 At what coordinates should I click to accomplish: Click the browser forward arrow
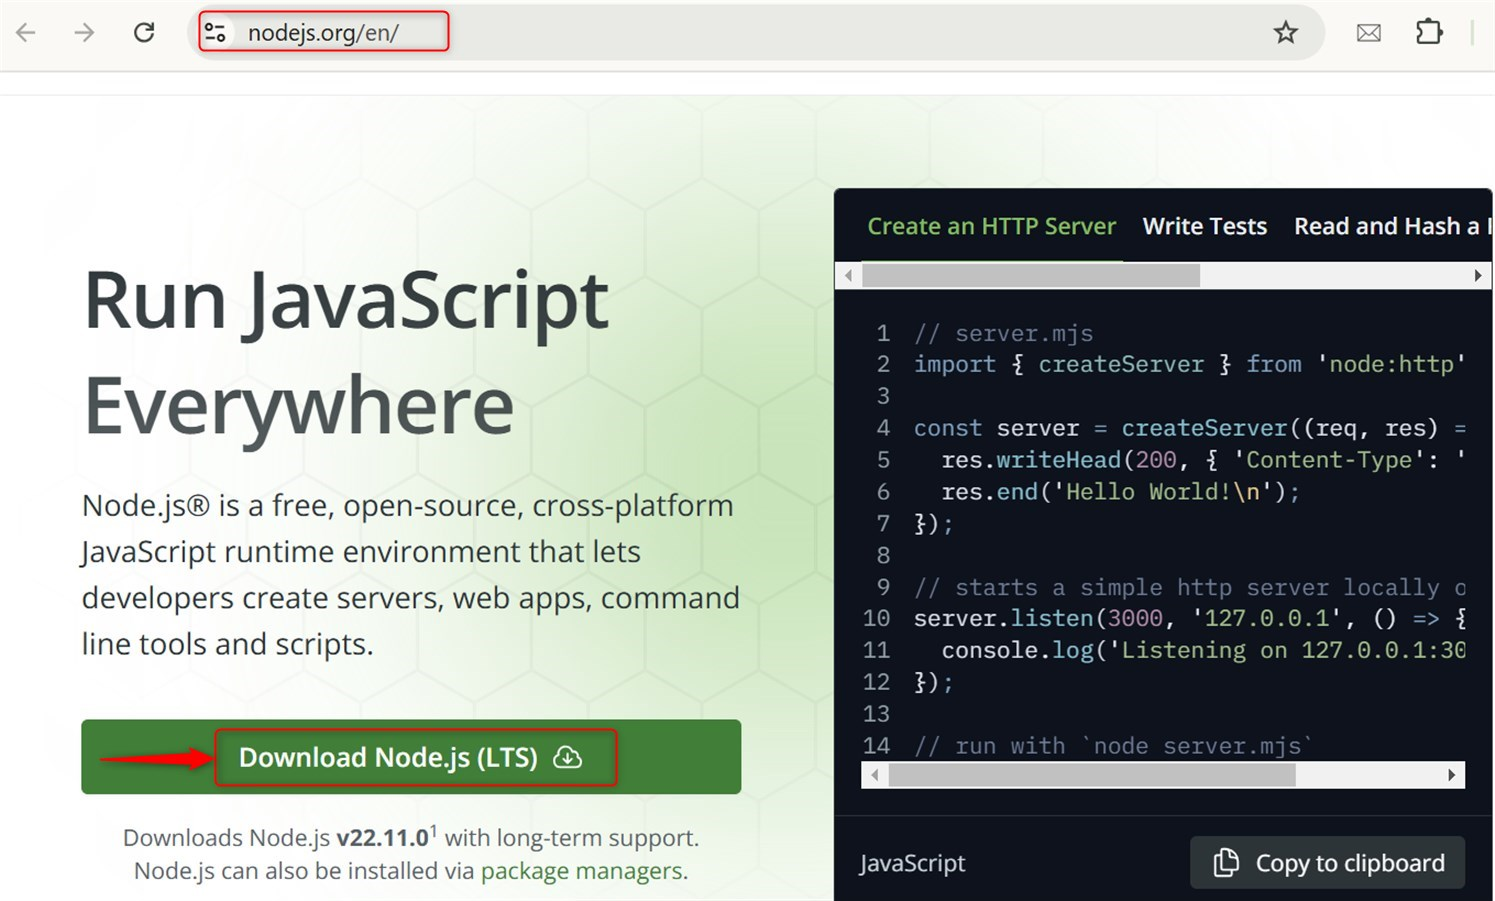pyautogui.click(x=85, y=32)
